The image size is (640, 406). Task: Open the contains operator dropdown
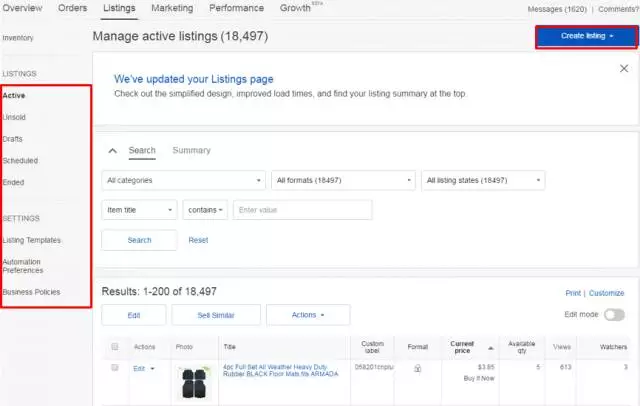click(205, 210)
